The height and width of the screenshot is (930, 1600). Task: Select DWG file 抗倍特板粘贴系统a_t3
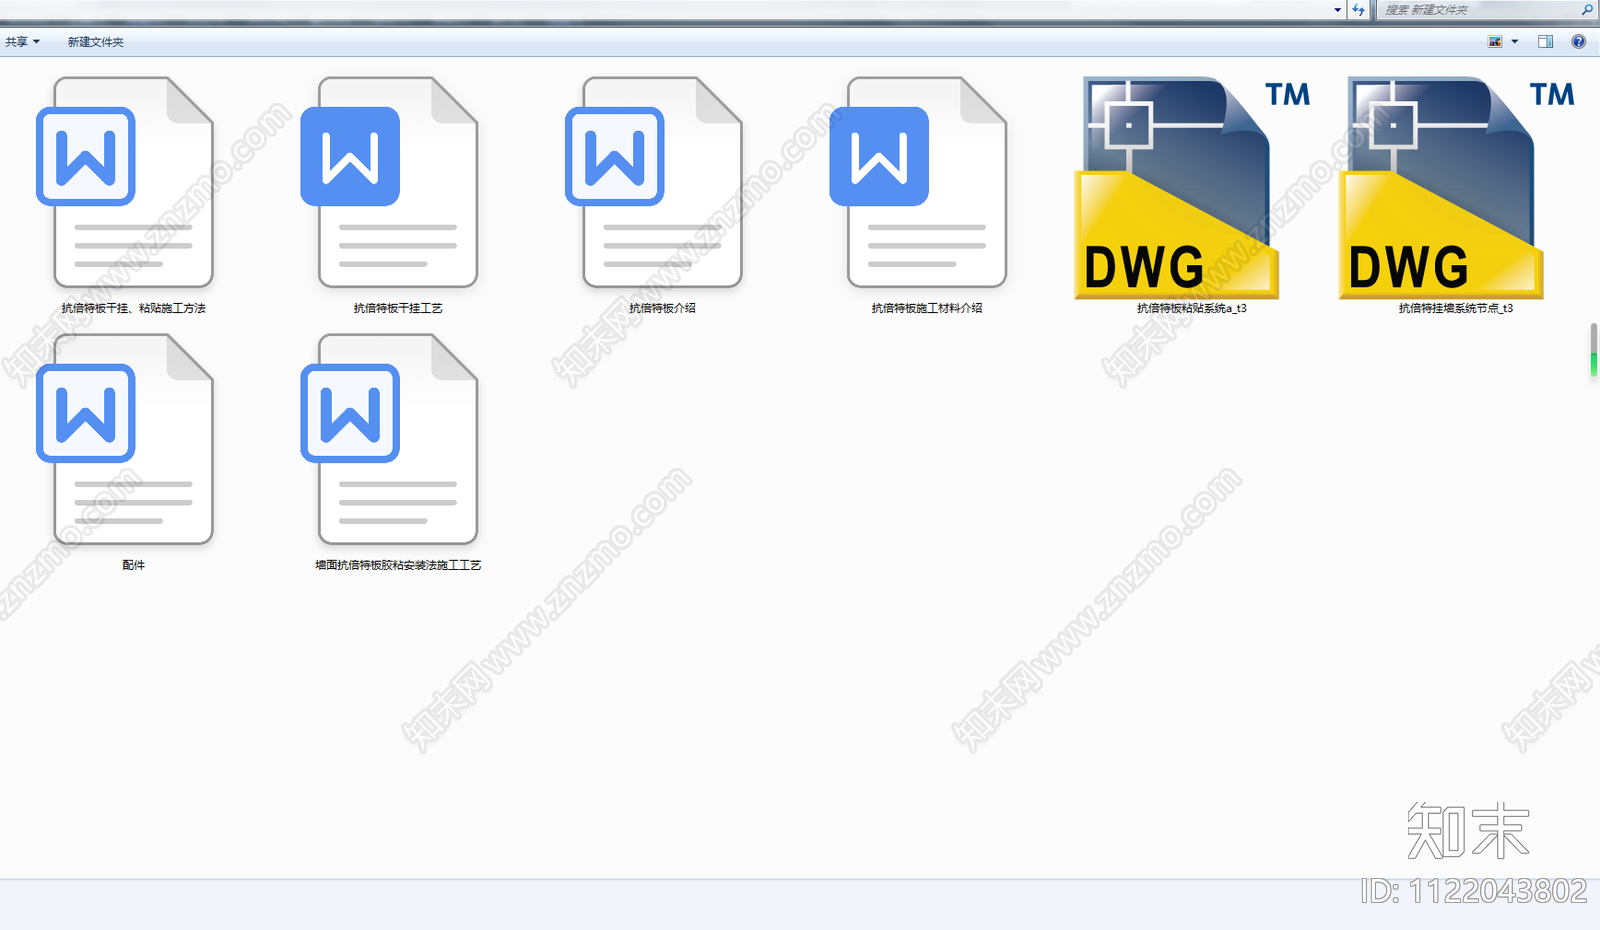(x=1191, y=188)
